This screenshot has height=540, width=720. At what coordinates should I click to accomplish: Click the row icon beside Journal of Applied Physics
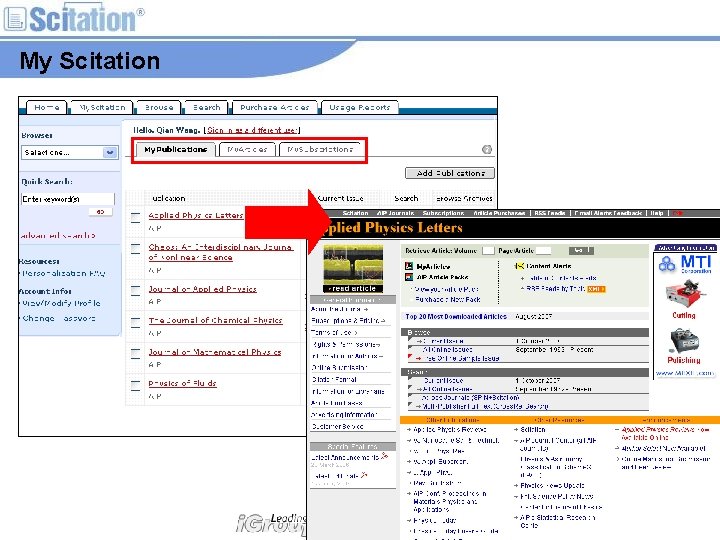point(135,291)
